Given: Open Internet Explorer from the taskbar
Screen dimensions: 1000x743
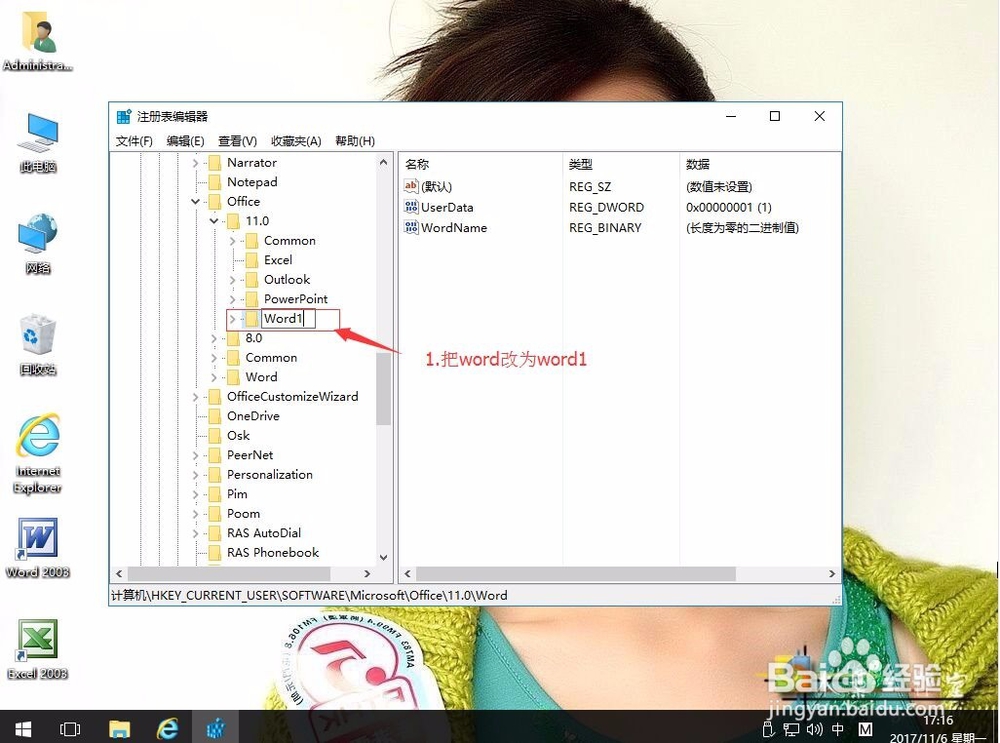Looking at the screenshot, I should (x=168, y=728).
